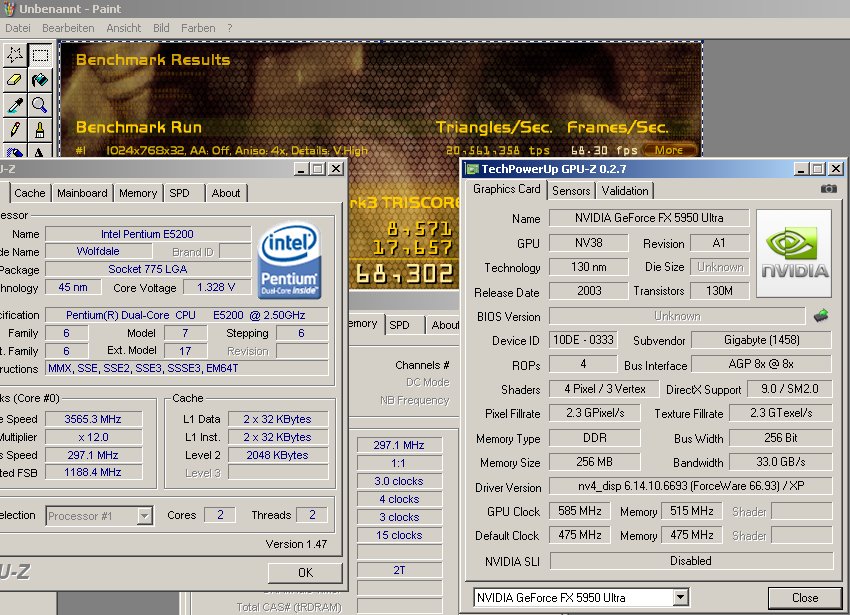Switch to the Cache tab in CPU-Z
This screenshot has width=850, height=615.
30,193
